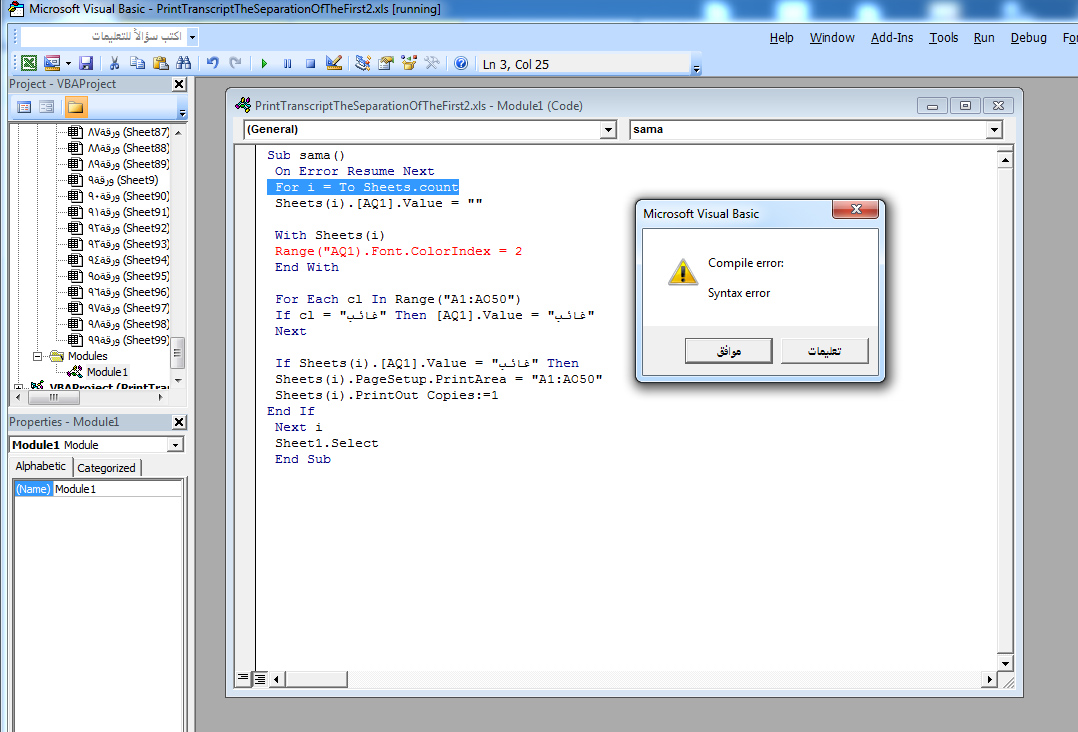Run the macro with green play icon
Image resolution: width=1078 pixels, height=732 pixels.
pos(264,63)
